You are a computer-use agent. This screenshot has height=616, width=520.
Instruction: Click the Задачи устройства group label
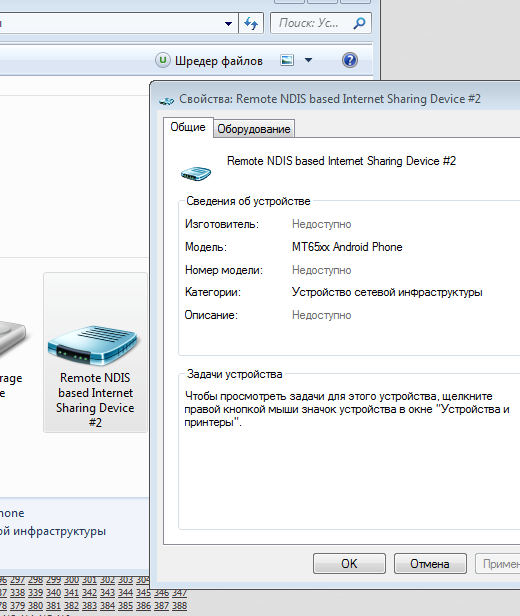pyautogui.click(x=234, y=374)
